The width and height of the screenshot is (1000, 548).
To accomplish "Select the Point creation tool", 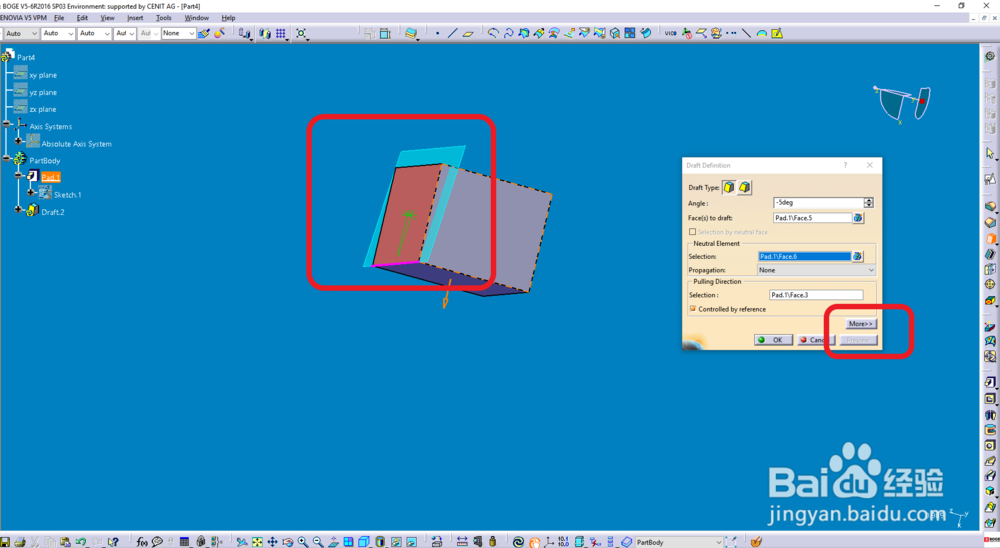I will (x=438, y=33).
